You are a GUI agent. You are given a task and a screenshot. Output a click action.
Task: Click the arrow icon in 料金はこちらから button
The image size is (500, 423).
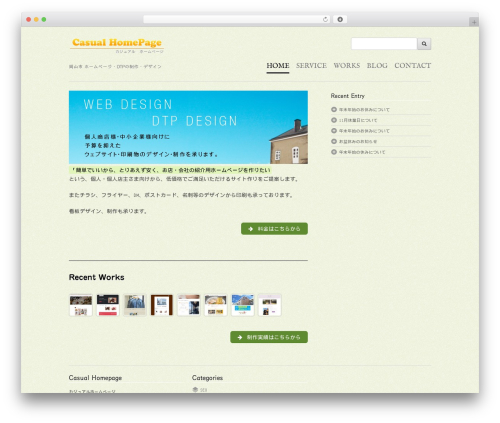(x=251, y=229)
